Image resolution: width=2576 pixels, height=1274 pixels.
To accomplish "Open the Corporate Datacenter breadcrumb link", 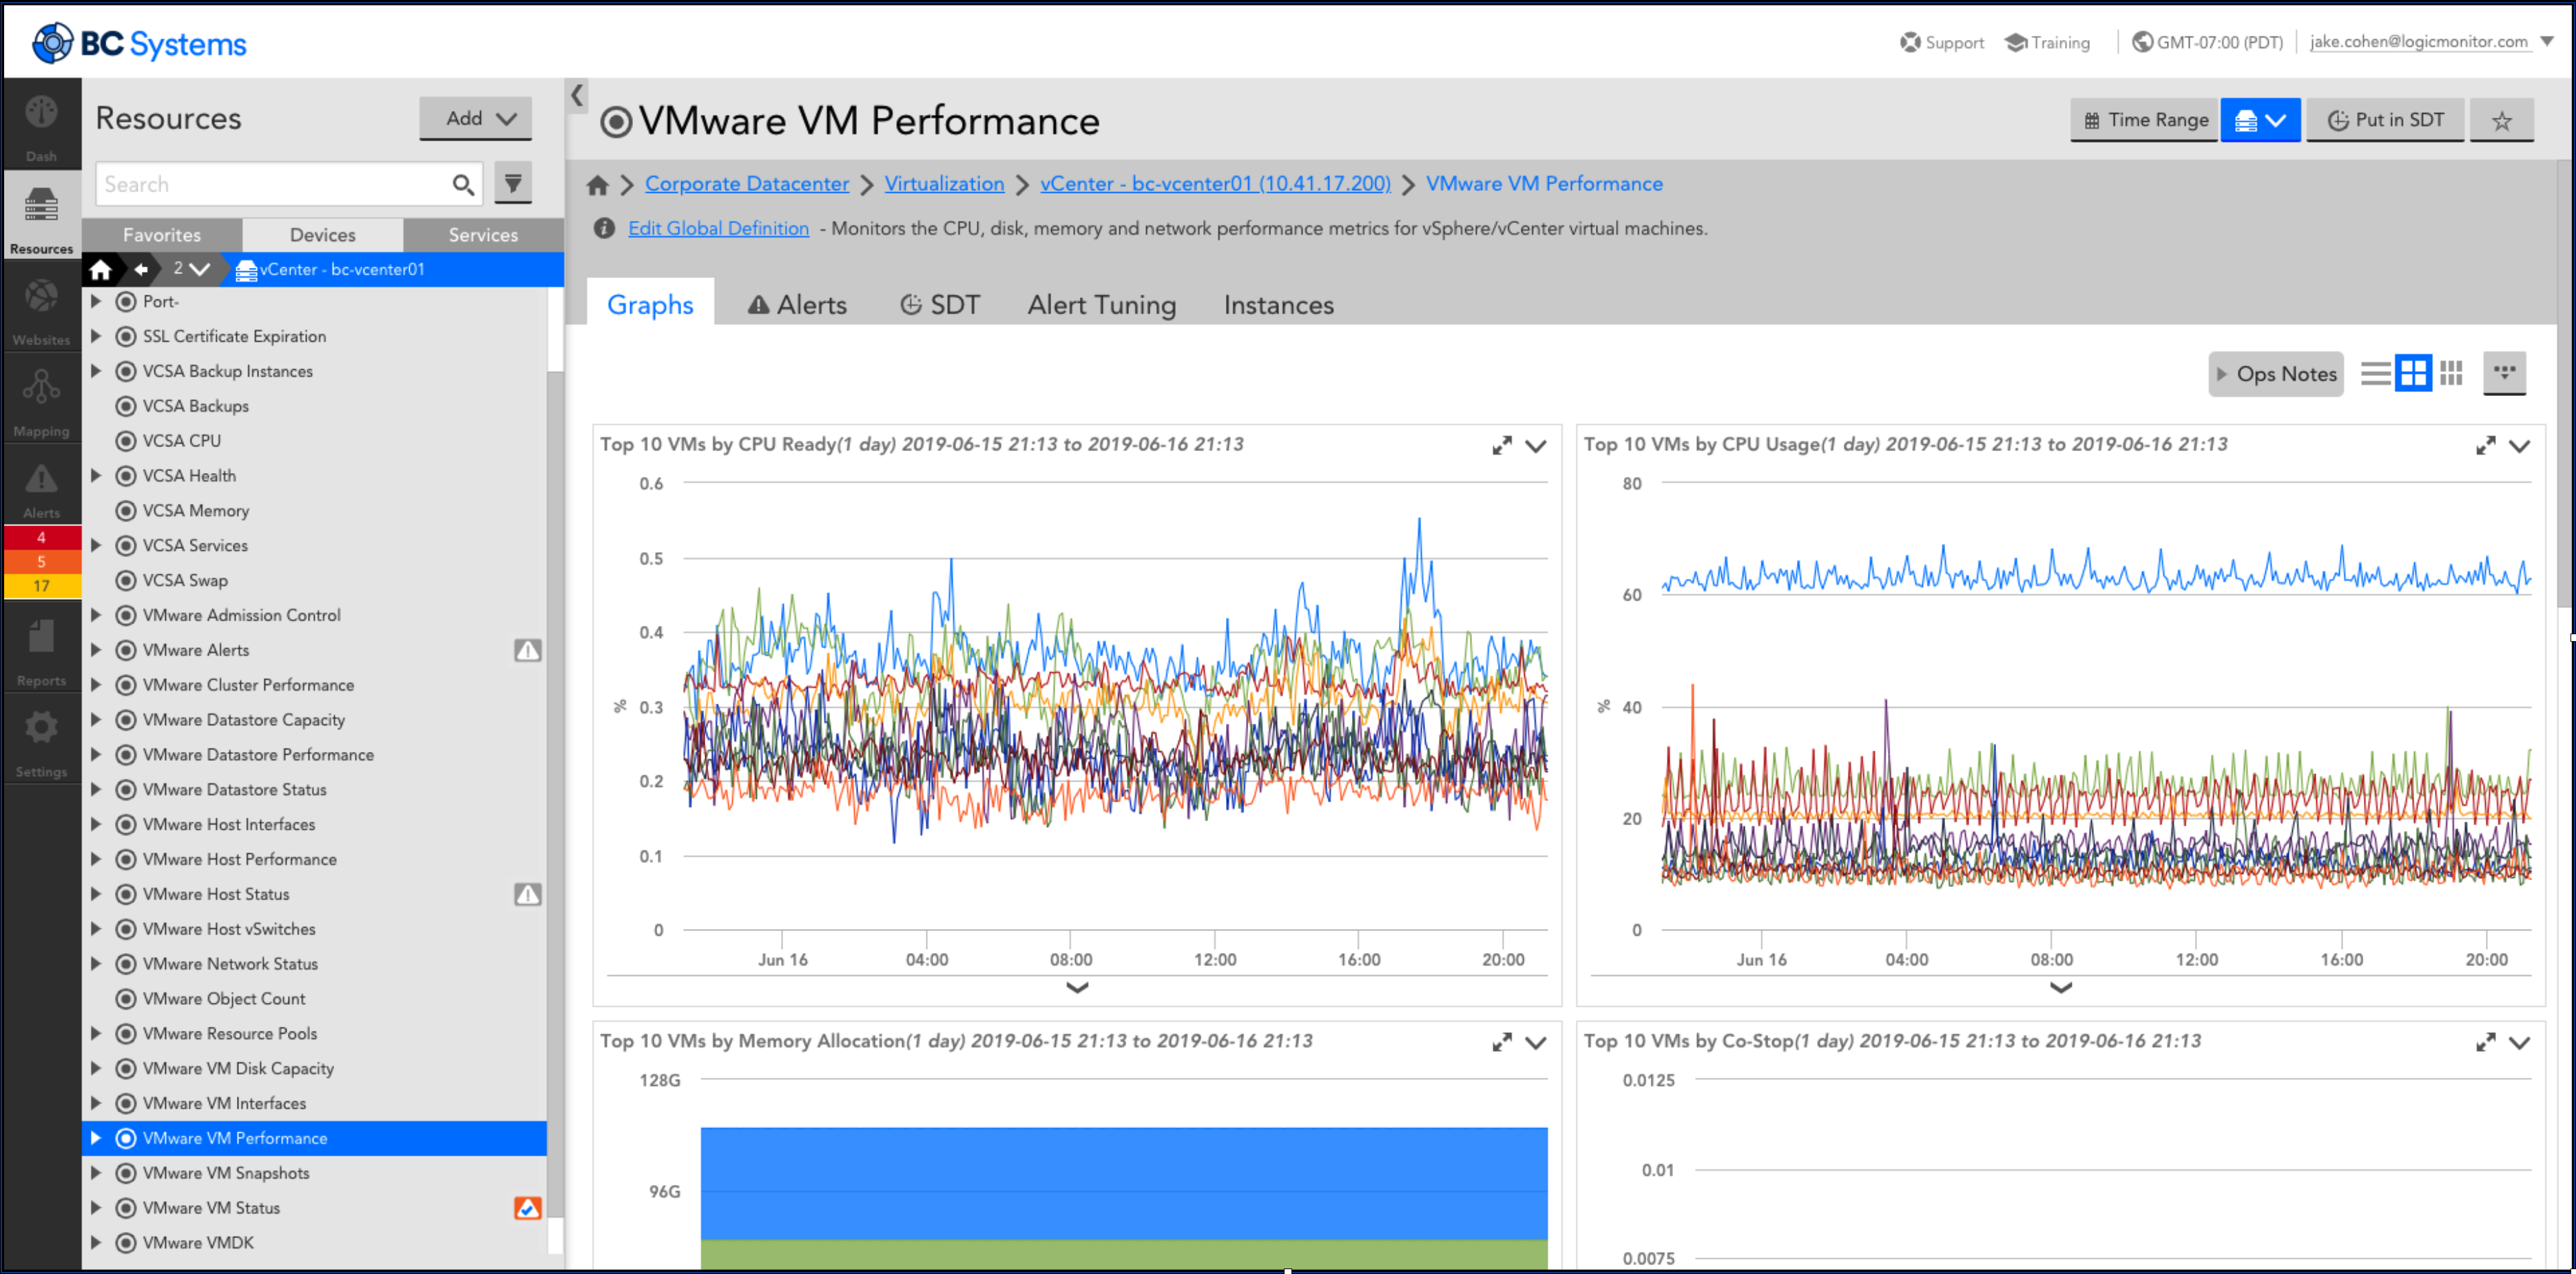I will (x=747, y=184).
